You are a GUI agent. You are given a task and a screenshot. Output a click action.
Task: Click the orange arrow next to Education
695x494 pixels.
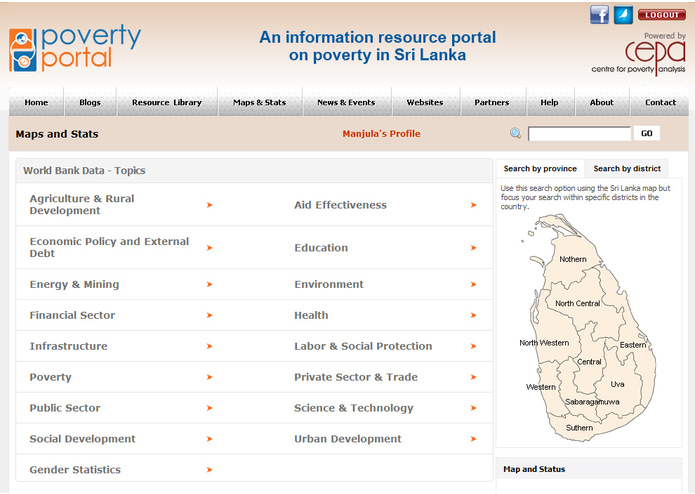point(473,248)
